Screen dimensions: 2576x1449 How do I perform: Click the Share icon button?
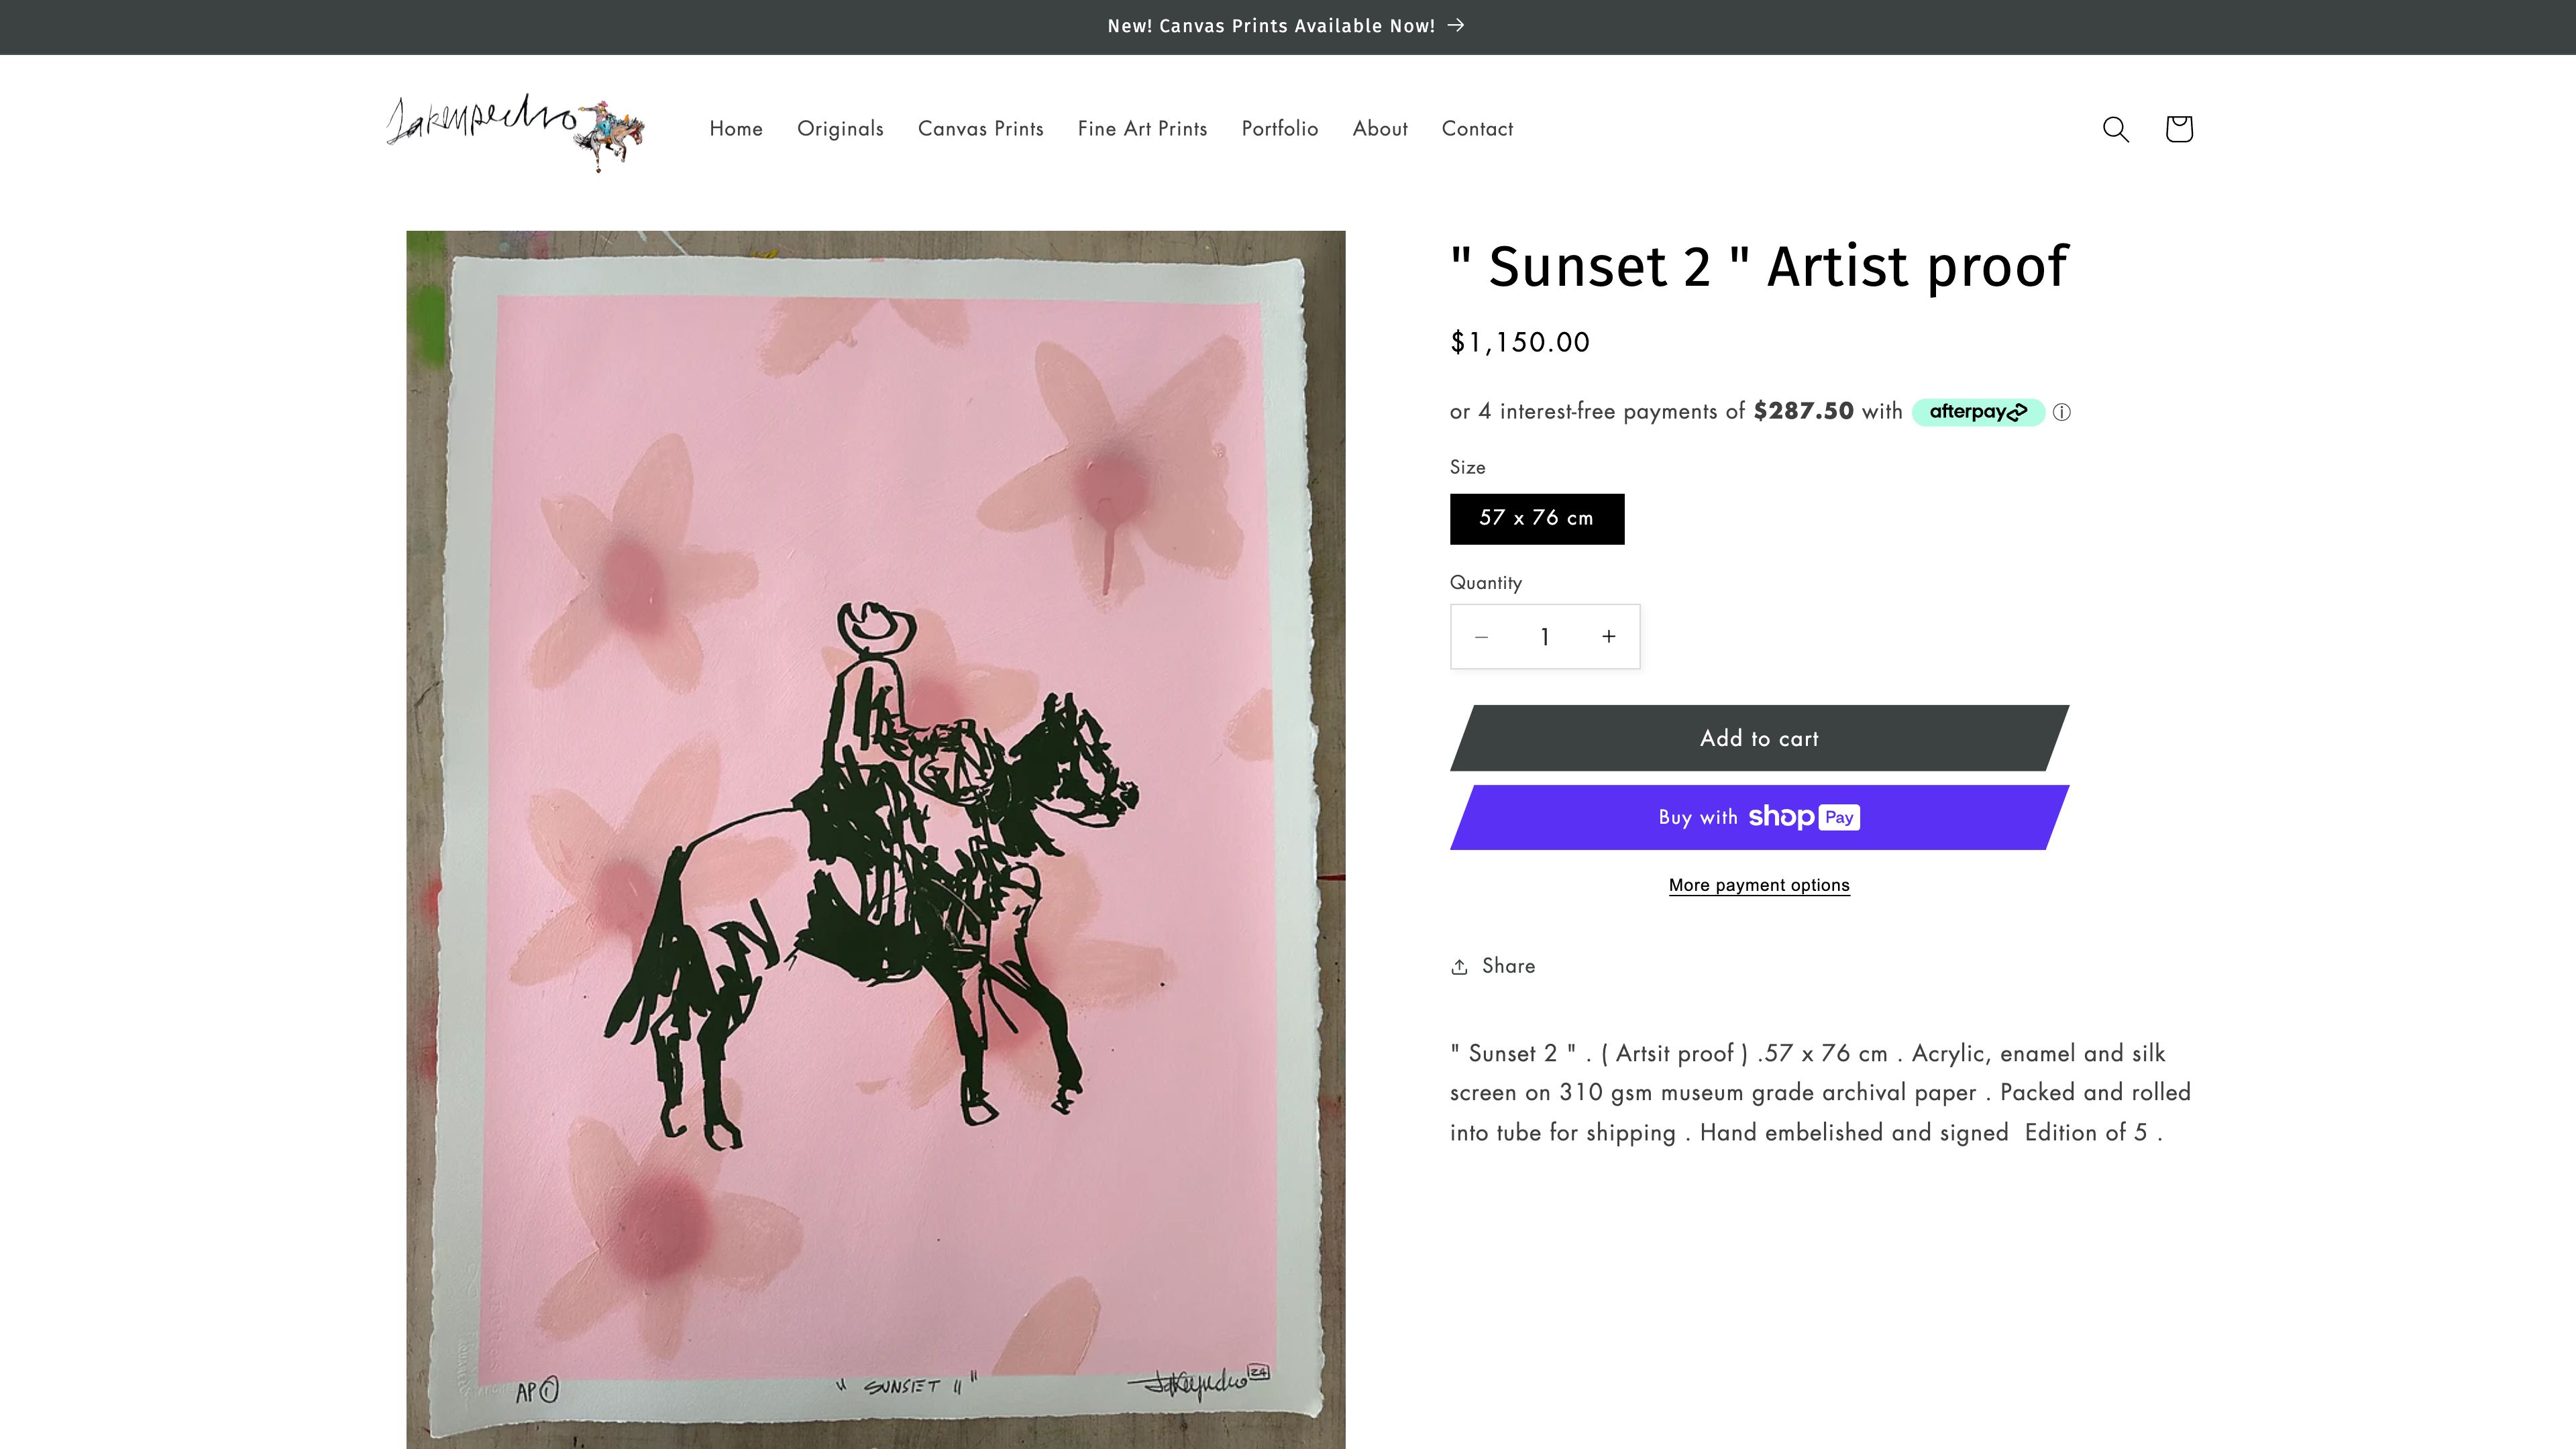pos(1493,966)
